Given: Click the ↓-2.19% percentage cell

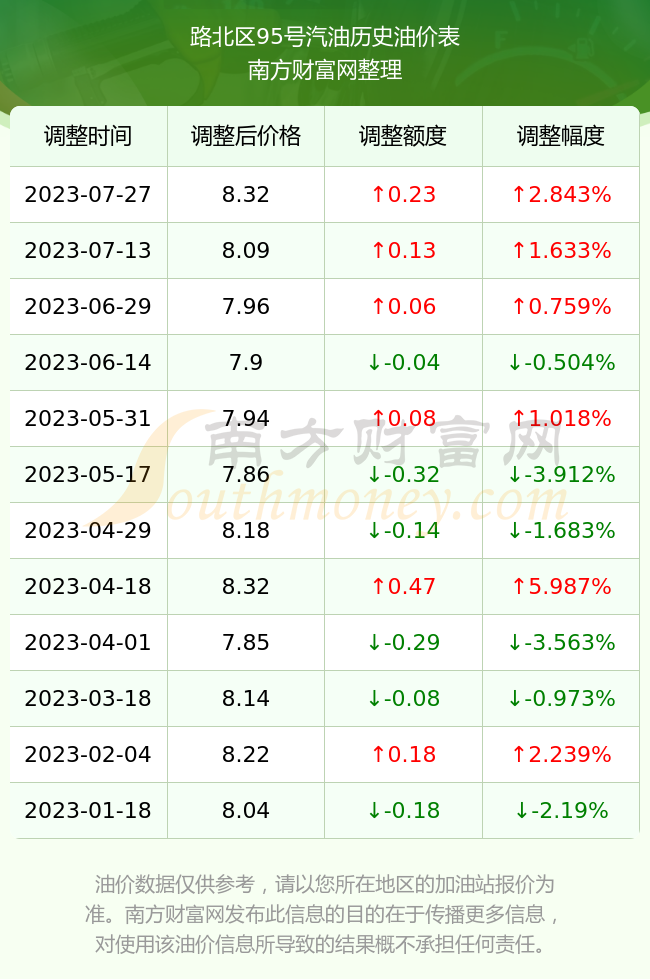Looking at the screenshot, I should pyautogui.click(x=561, y=811).
